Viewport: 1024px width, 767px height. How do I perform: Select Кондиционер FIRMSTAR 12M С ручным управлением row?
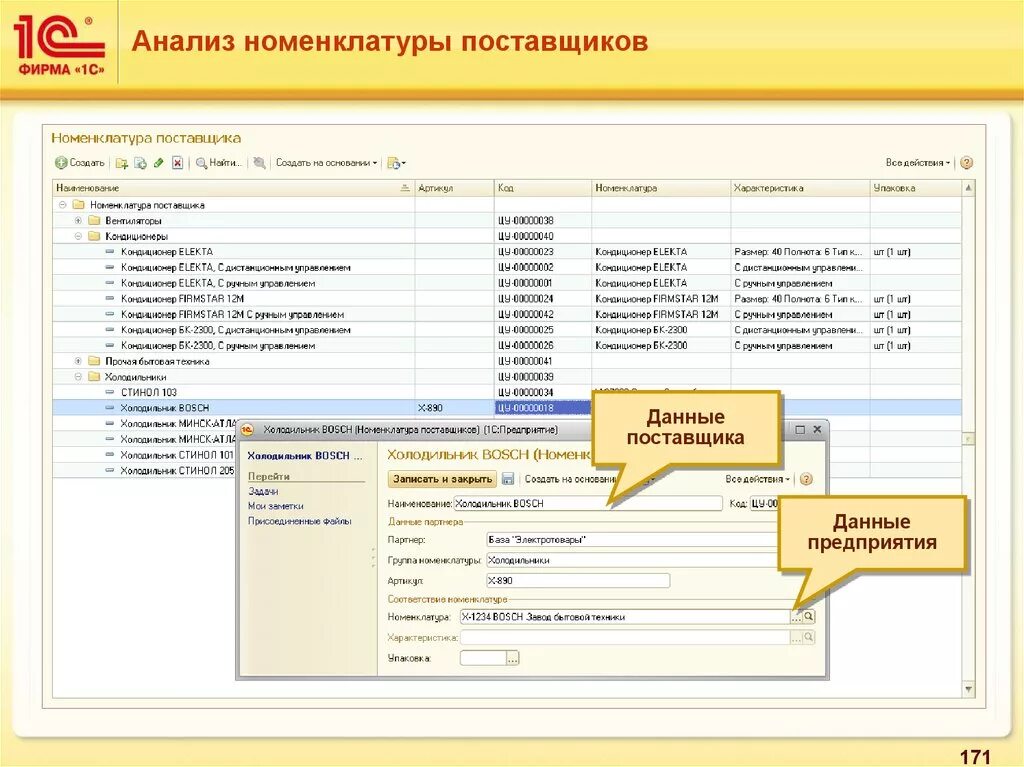coord(507,315)
